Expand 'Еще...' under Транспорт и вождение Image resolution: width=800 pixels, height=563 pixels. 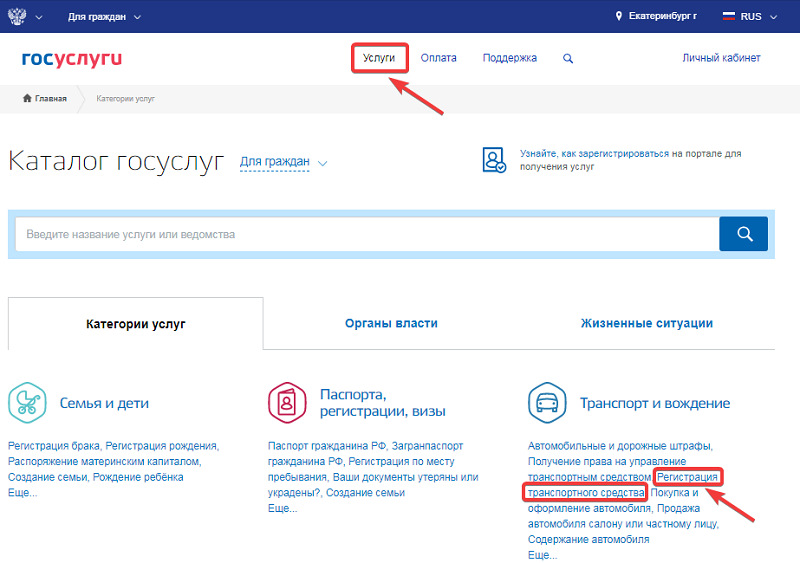coord(542,555)
